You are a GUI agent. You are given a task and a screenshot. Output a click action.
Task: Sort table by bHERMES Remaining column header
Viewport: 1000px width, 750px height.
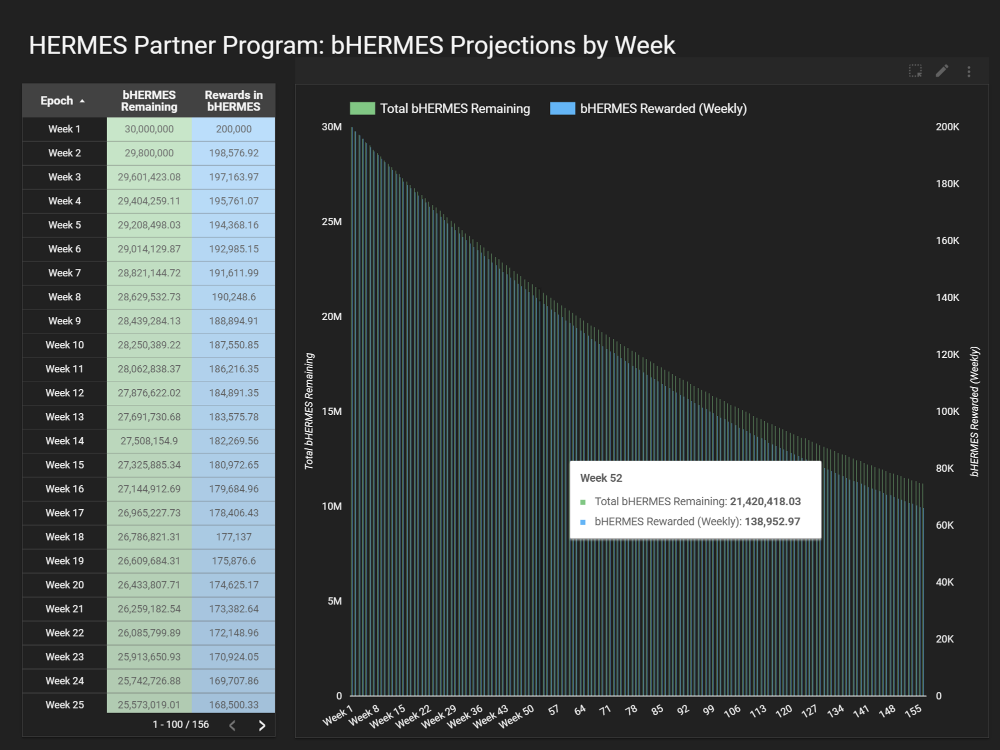pos(149,101)
